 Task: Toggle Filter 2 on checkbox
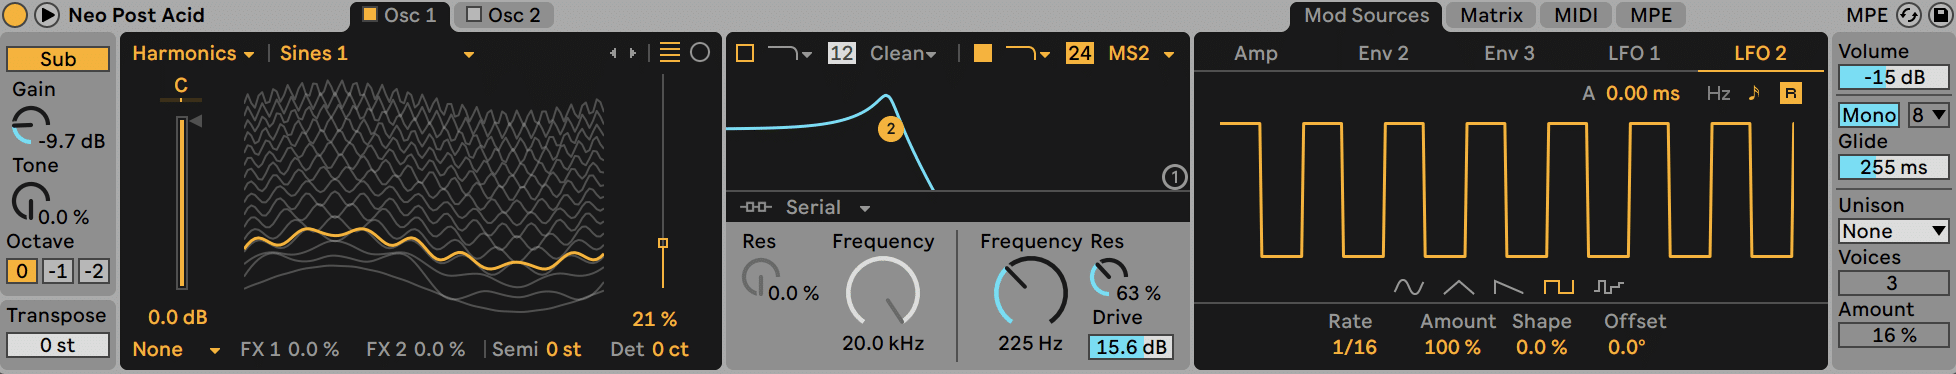(983, 53)
